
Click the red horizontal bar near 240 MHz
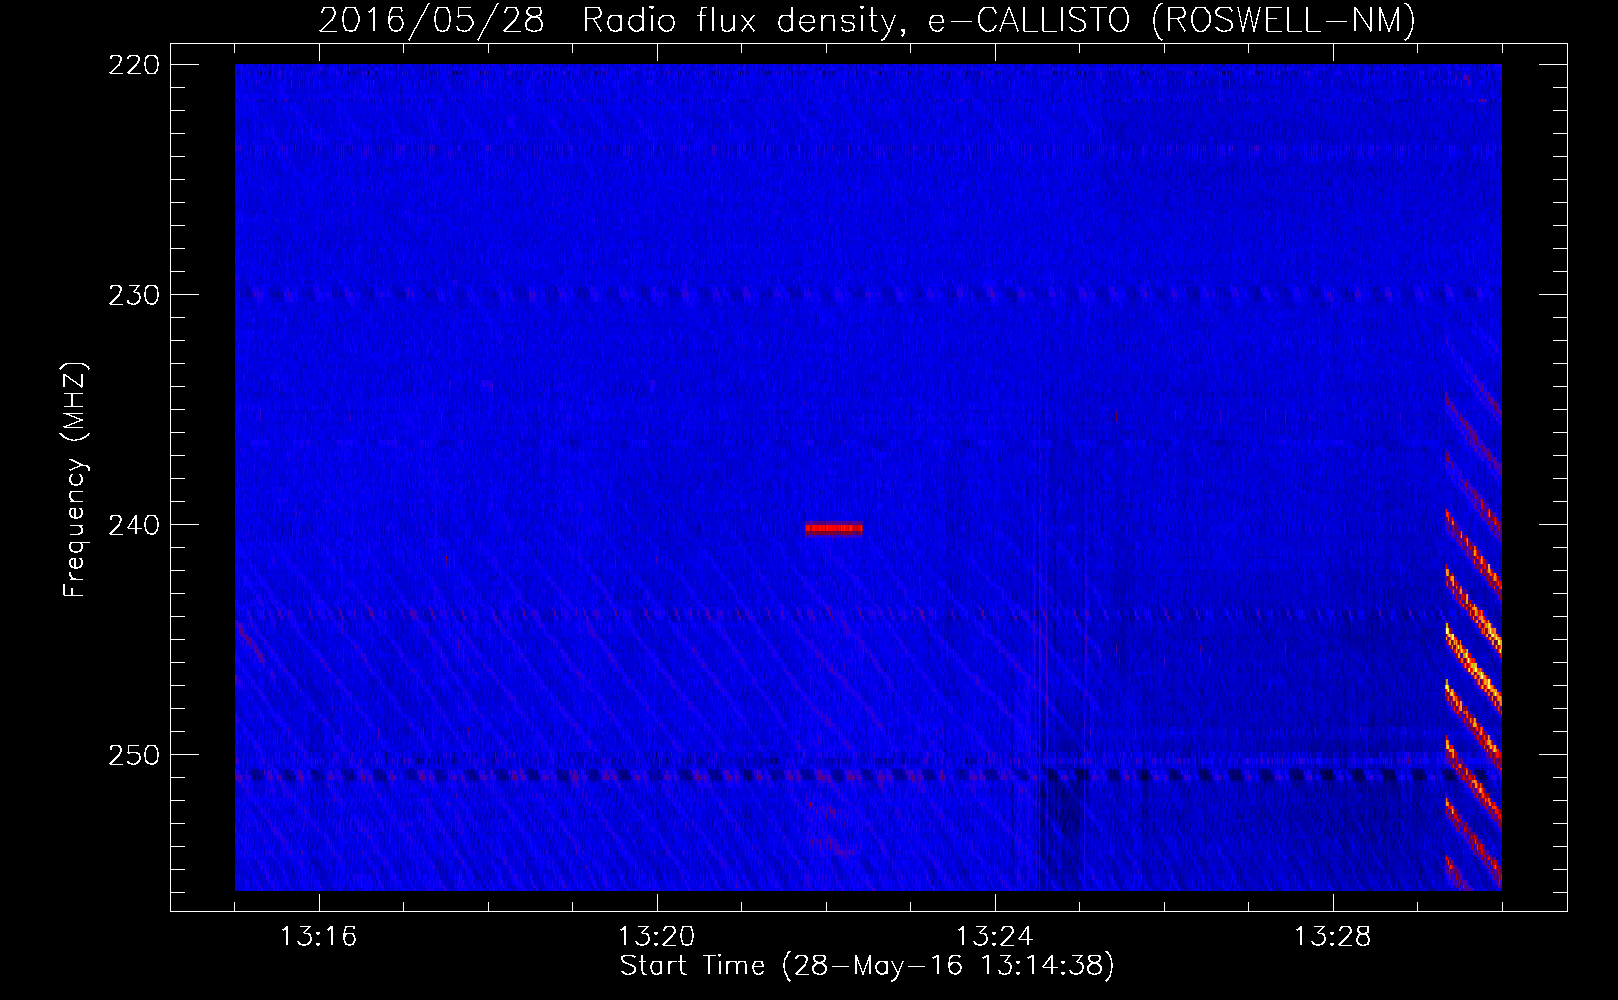tap(834, 529)
